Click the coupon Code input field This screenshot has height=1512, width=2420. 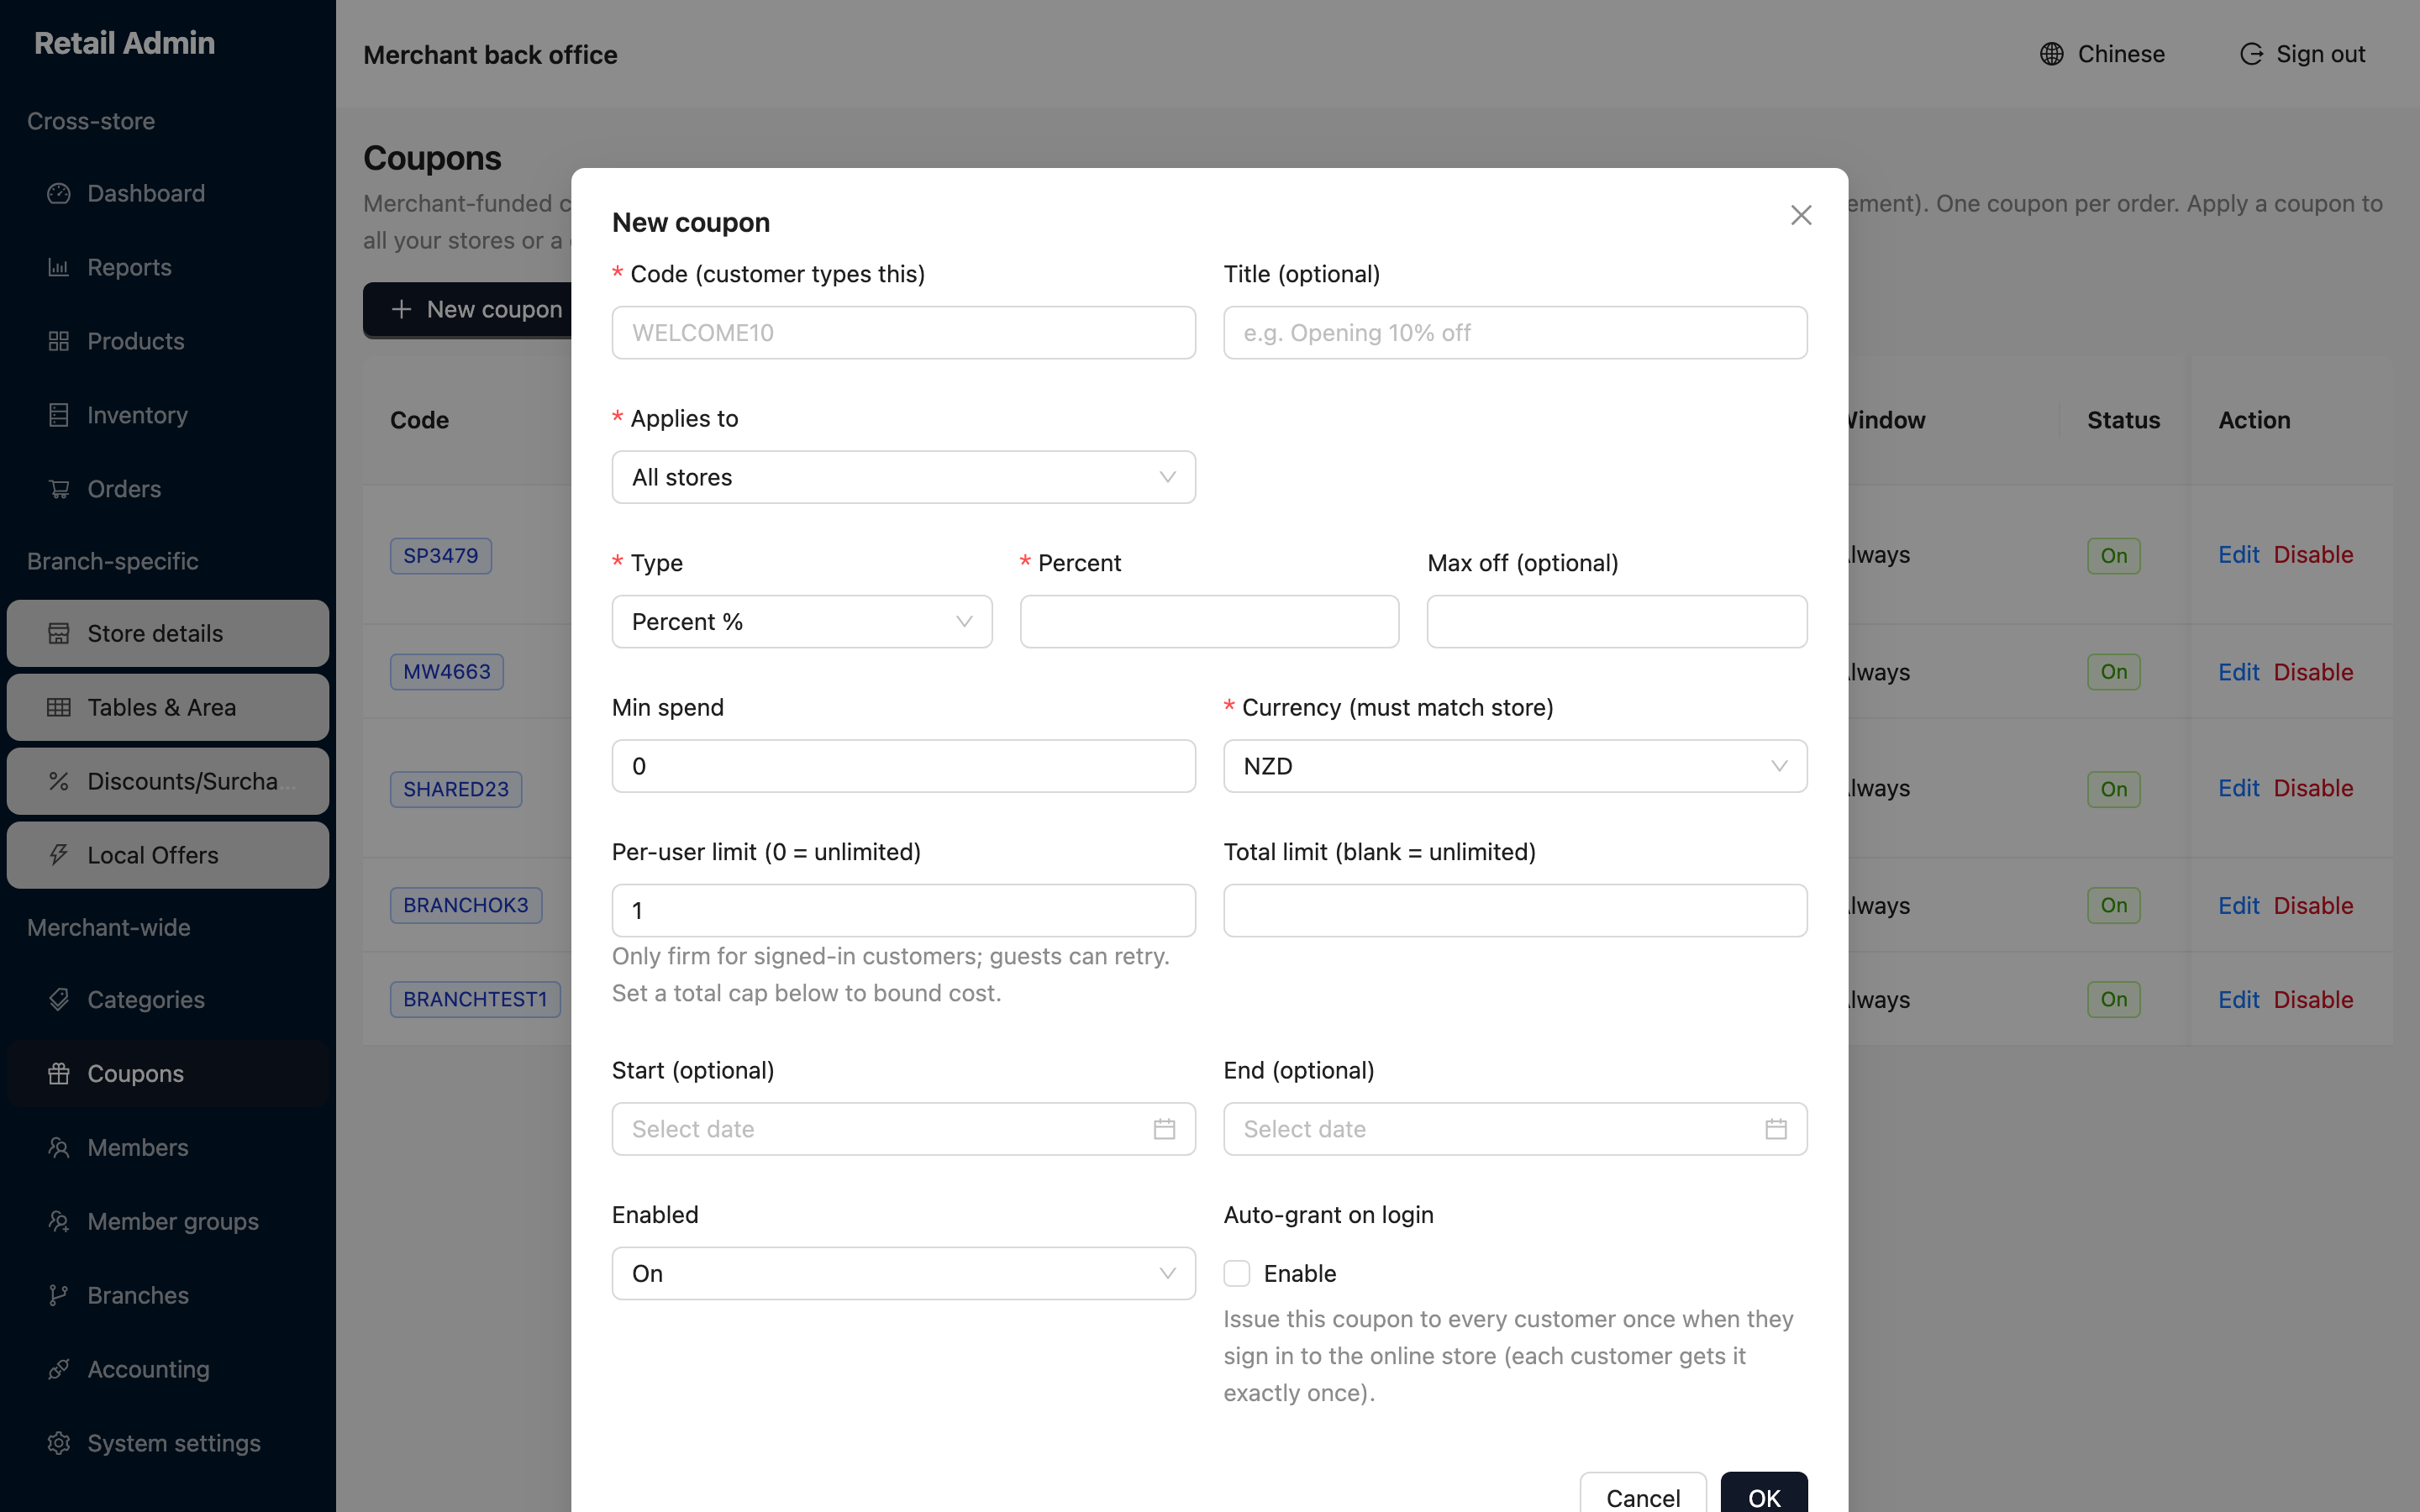903,333
